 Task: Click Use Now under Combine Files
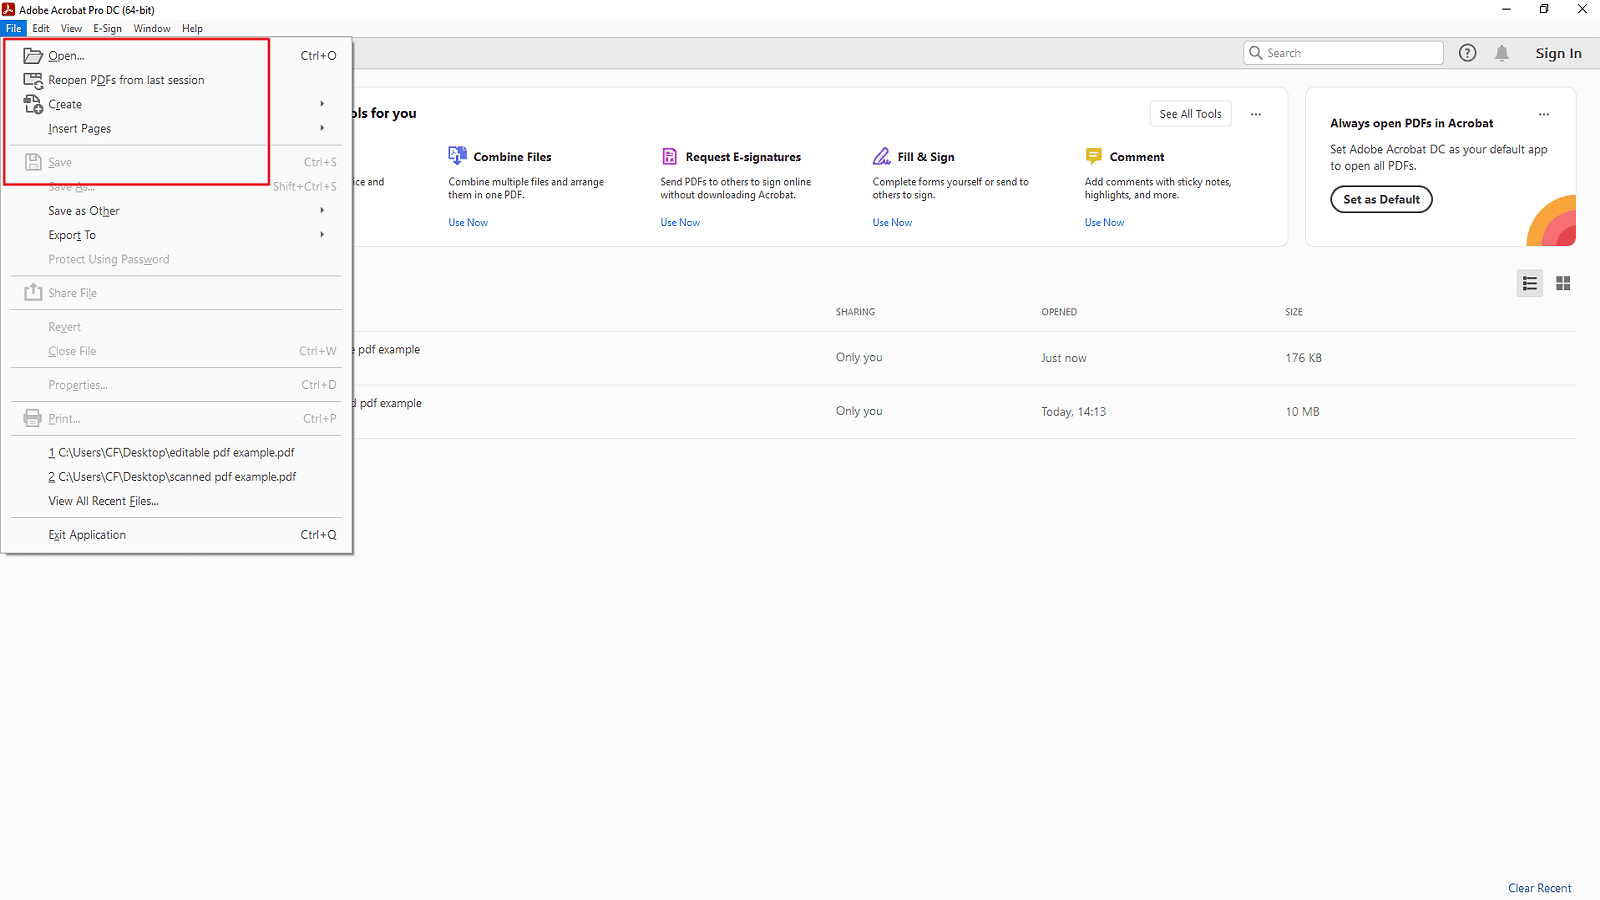click(468, 222)
